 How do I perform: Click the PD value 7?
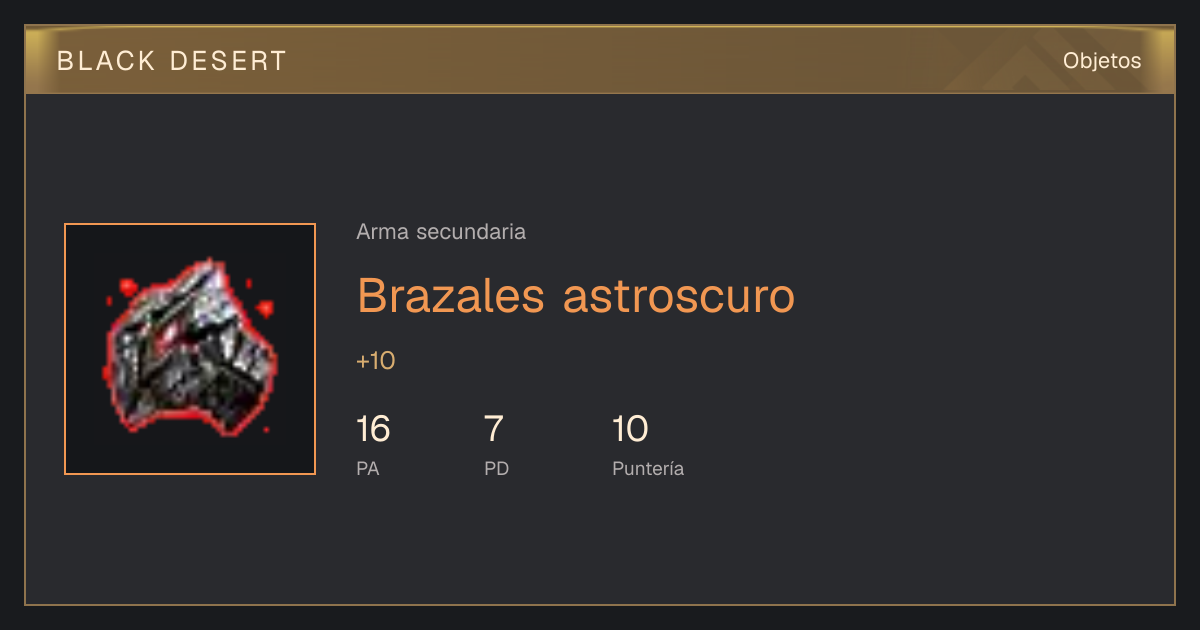pos(494,429)
